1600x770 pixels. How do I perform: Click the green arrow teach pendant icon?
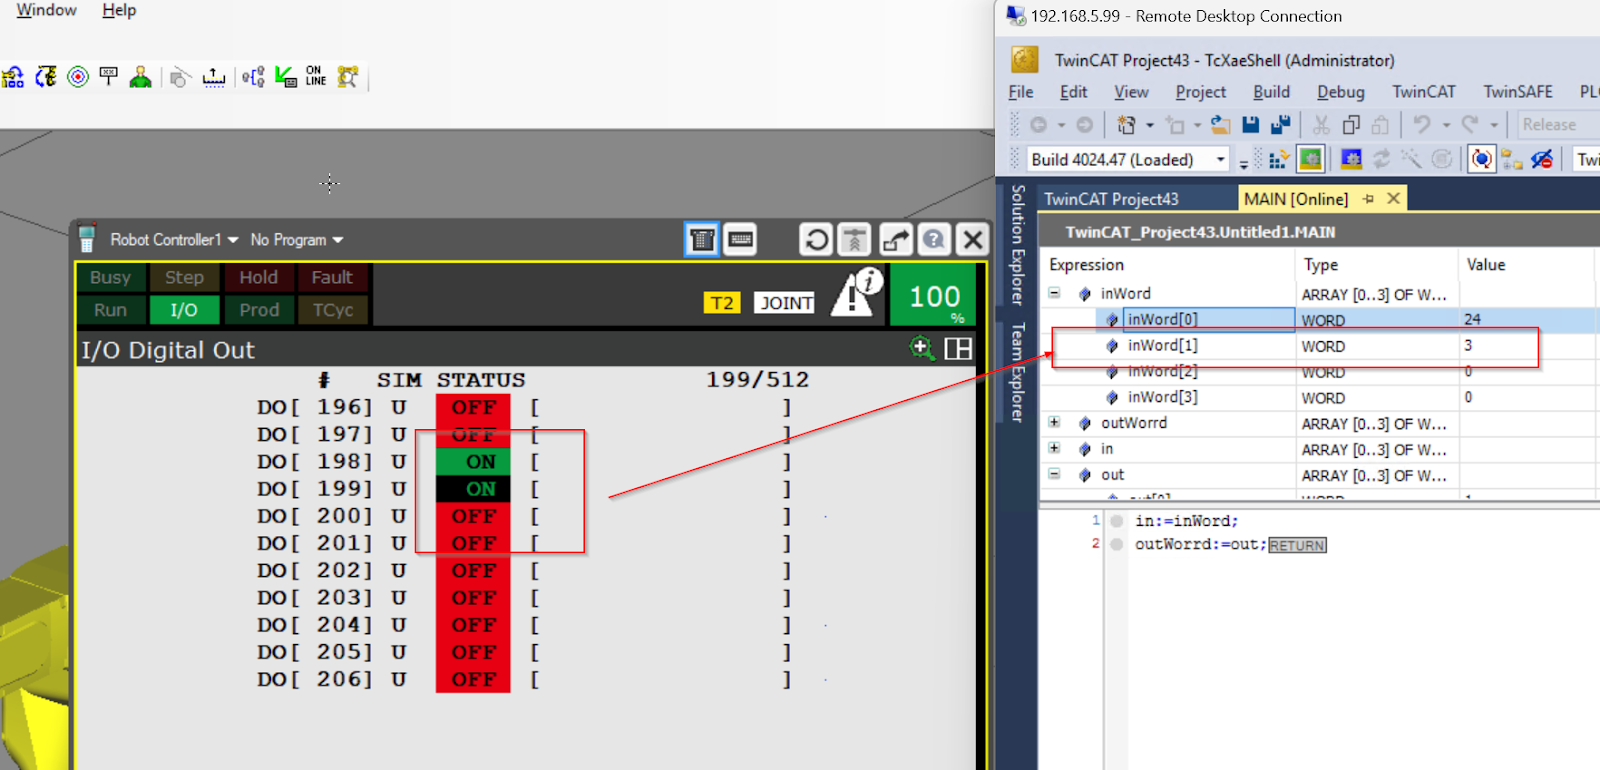tap(286, 77)
